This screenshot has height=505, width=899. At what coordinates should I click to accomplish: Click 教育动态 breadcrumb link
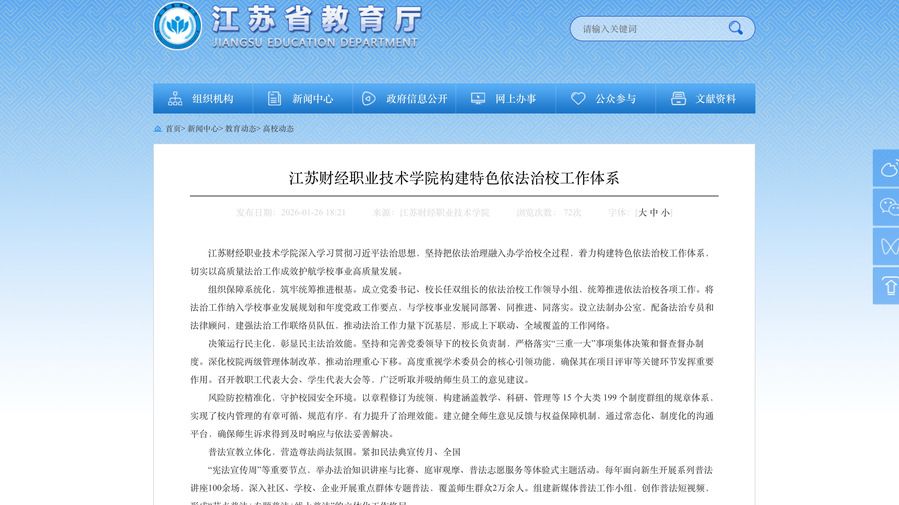(240, 129)
